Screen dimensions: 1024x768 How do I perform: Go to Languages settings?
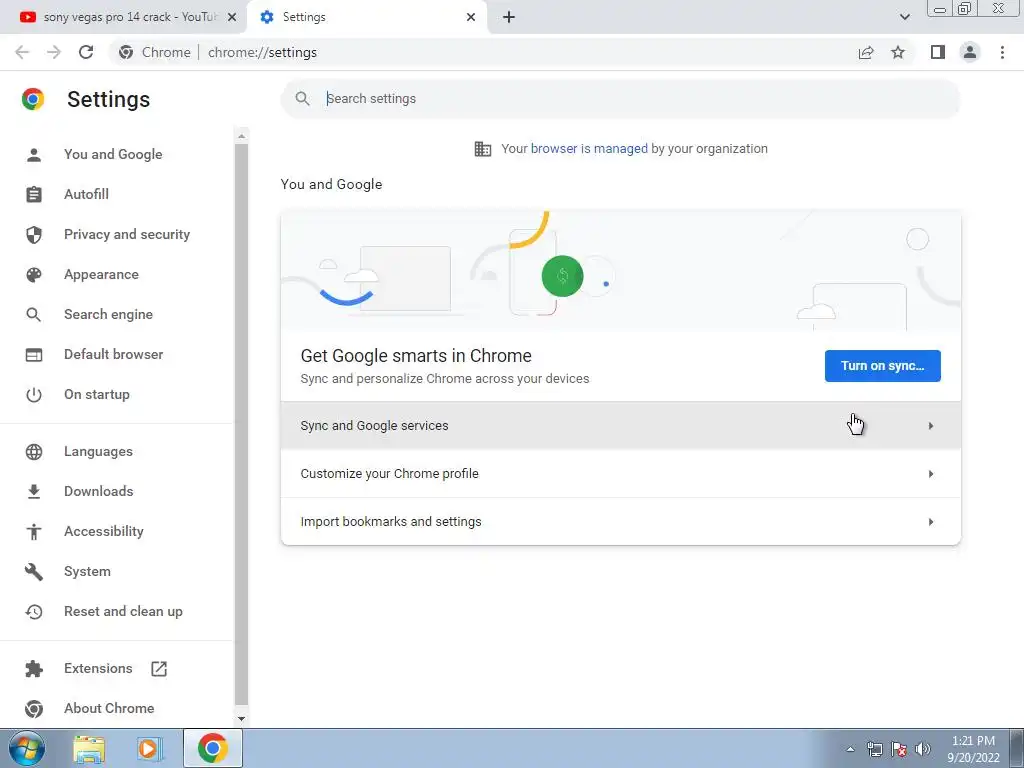click(x=98, y=451)
